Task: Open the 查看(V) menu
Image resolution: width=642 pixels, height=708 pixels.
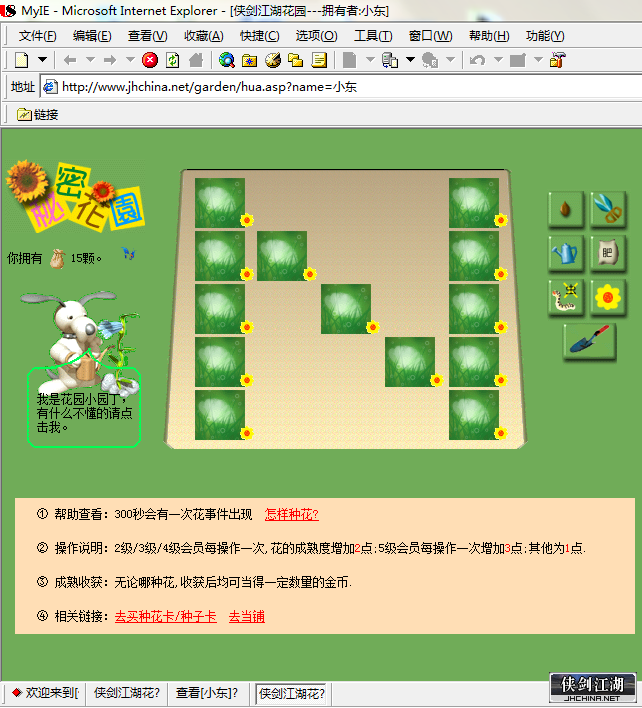Action: [x=148, y=36]
